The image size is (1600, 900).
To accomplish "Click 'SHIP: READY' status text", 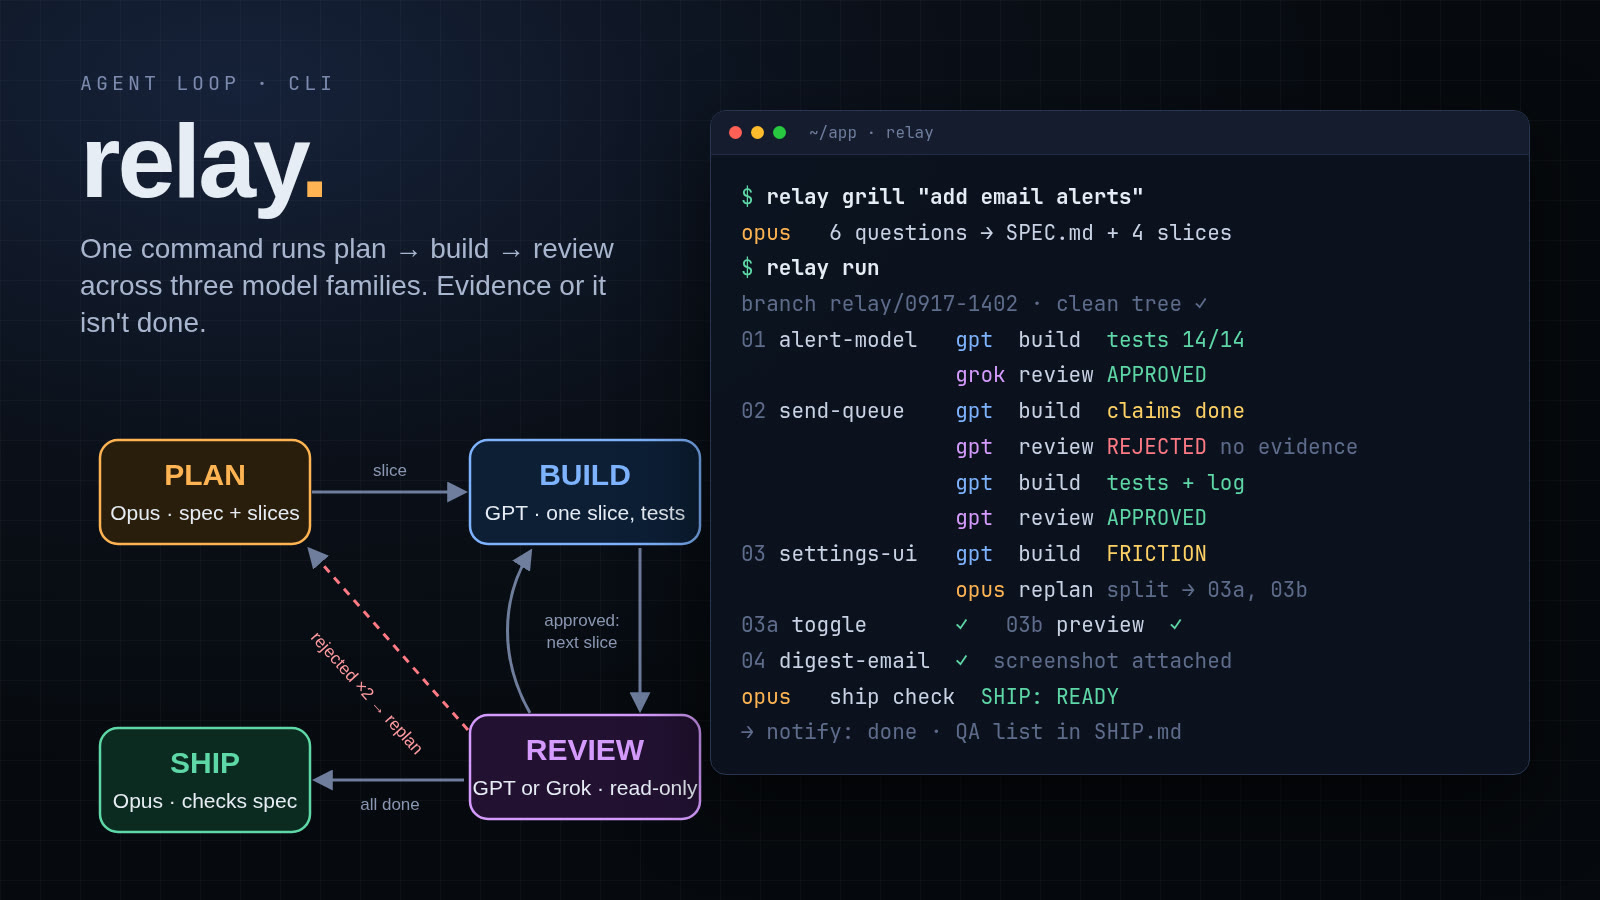I will (x=1049, y=697).
